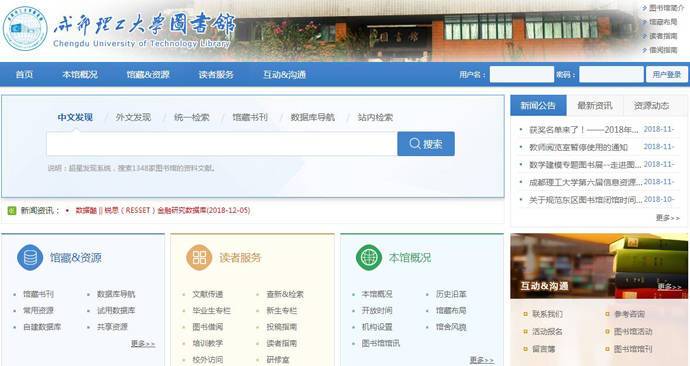Screen dimensions: 690x366
Task: Click the main search text box
Action: pyautogui.click(x=222, y=144)
